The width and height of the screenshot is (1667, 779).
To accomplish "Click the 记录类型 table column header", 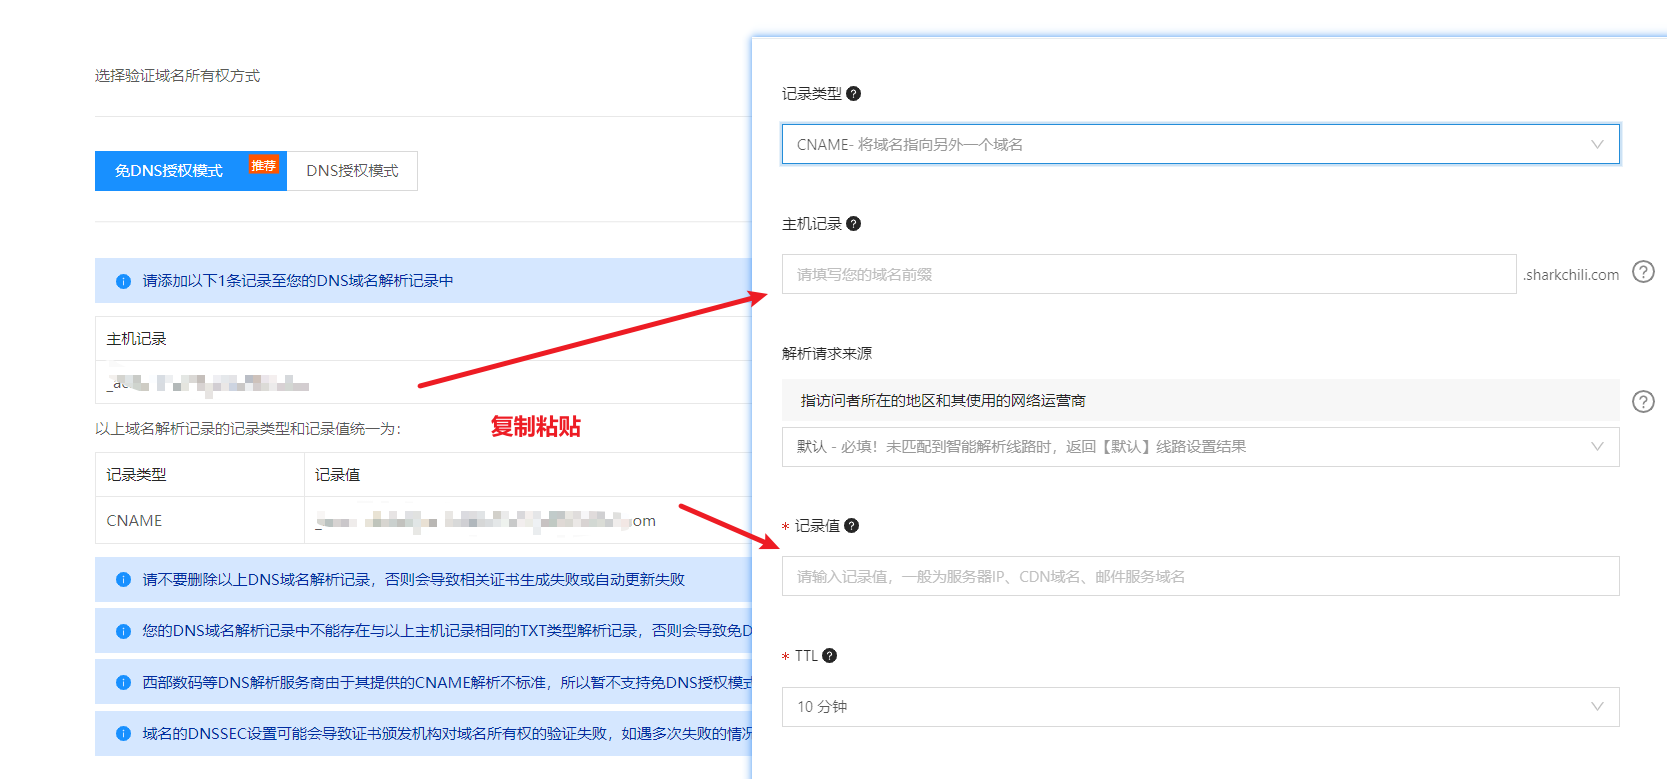I will point(136,474).
